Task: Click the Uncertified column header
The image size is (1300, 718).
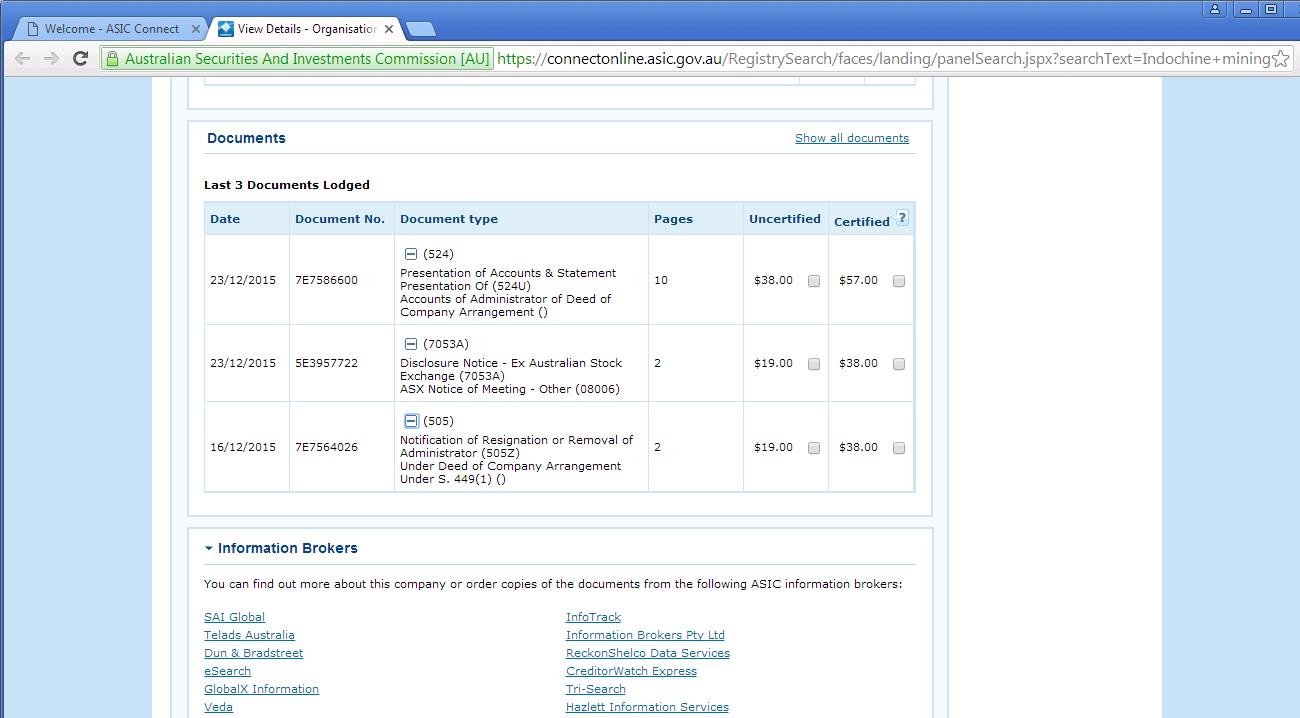Action: (785, 219)
